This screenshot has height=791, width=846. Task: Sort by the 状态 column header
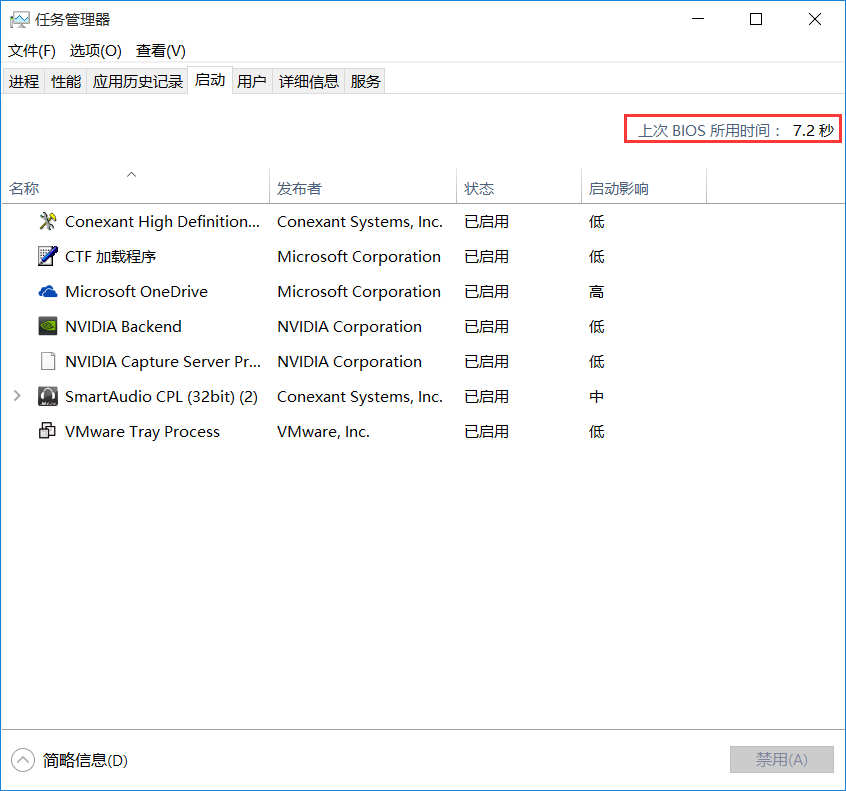pyautogui.click(x=519, y=186)
